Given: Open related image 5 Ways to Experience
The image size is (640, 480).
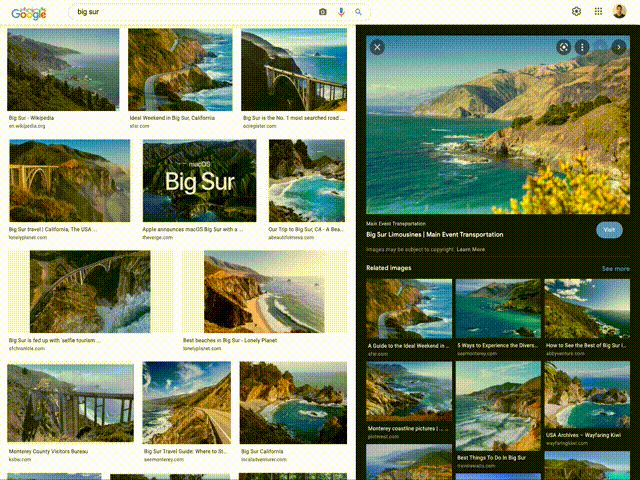Looking at the screenshot, I should [x=498, y=309].
